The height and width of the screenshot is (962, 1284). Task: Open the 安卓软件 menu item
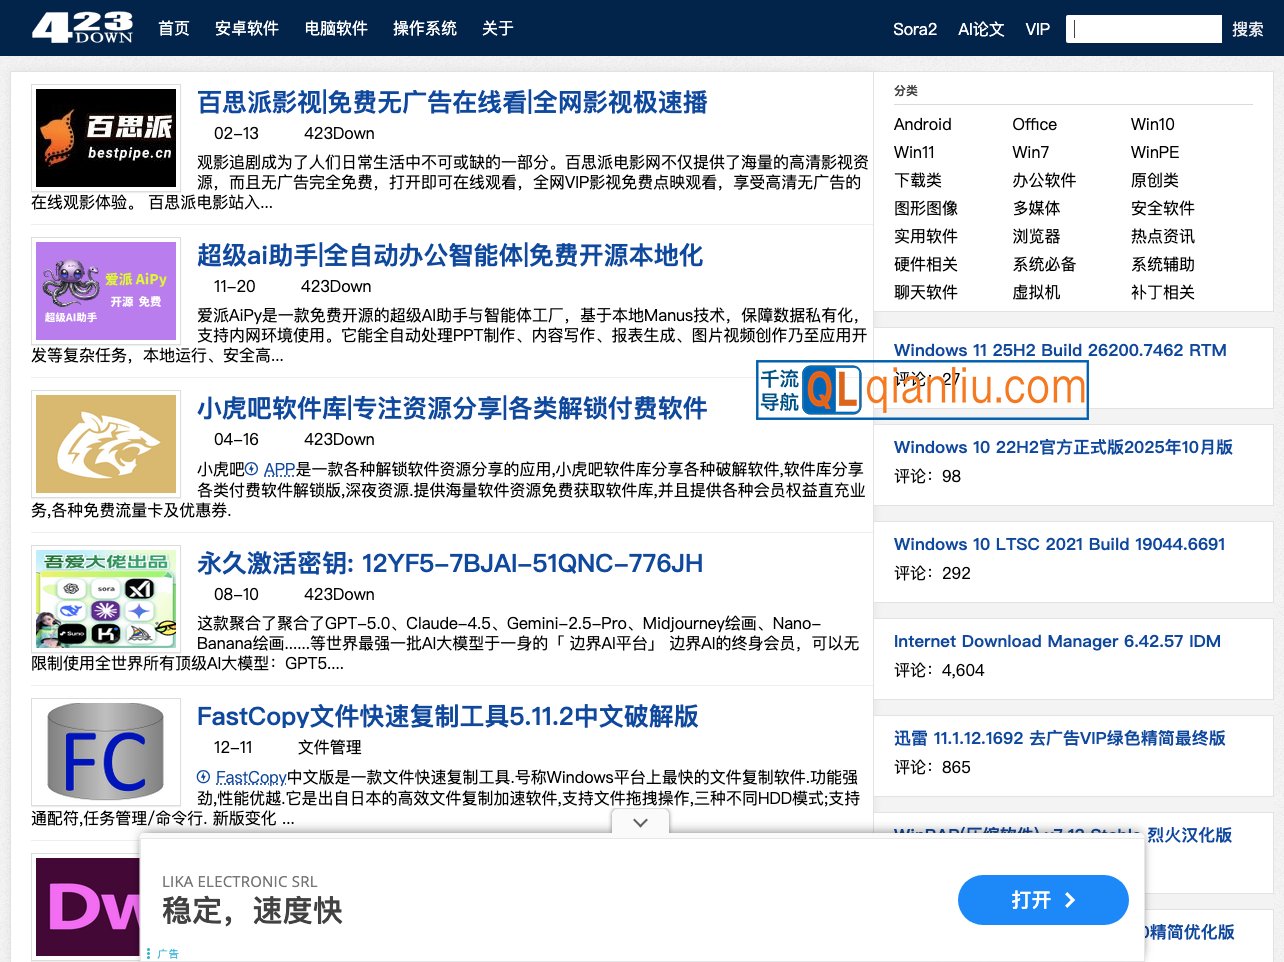[x=246, y=29]
